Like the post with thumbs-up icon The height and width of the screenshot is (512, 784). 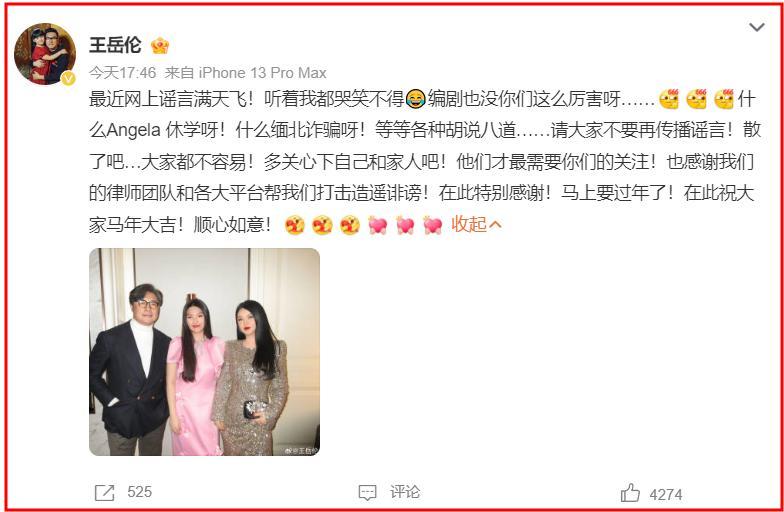[630, 492]
